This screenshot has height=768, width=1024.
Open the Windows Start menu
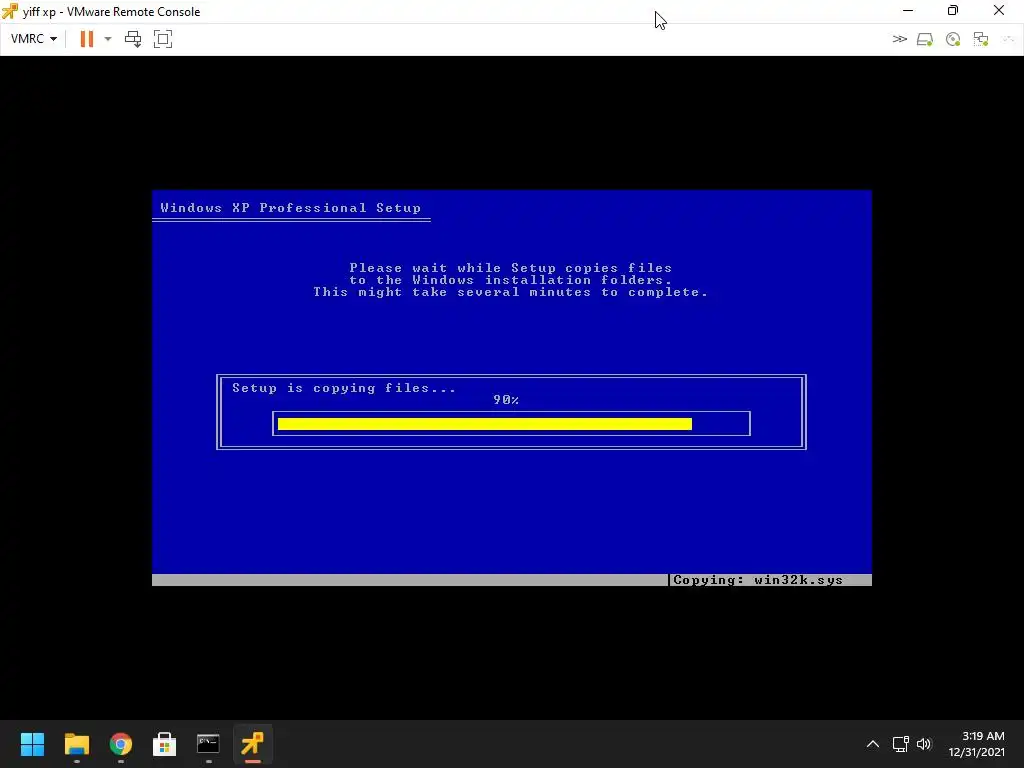(x=32, y=744)
